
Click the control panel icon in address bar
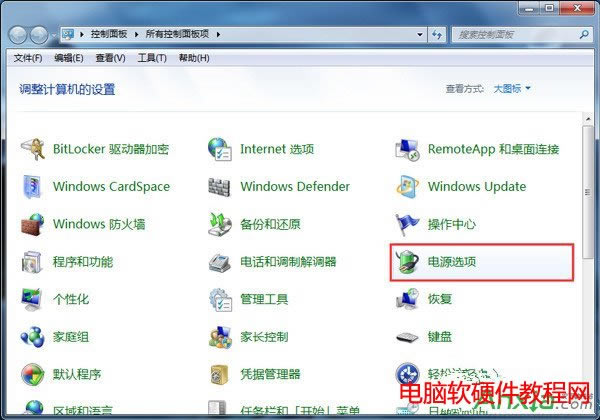click(x=68, y=34)
